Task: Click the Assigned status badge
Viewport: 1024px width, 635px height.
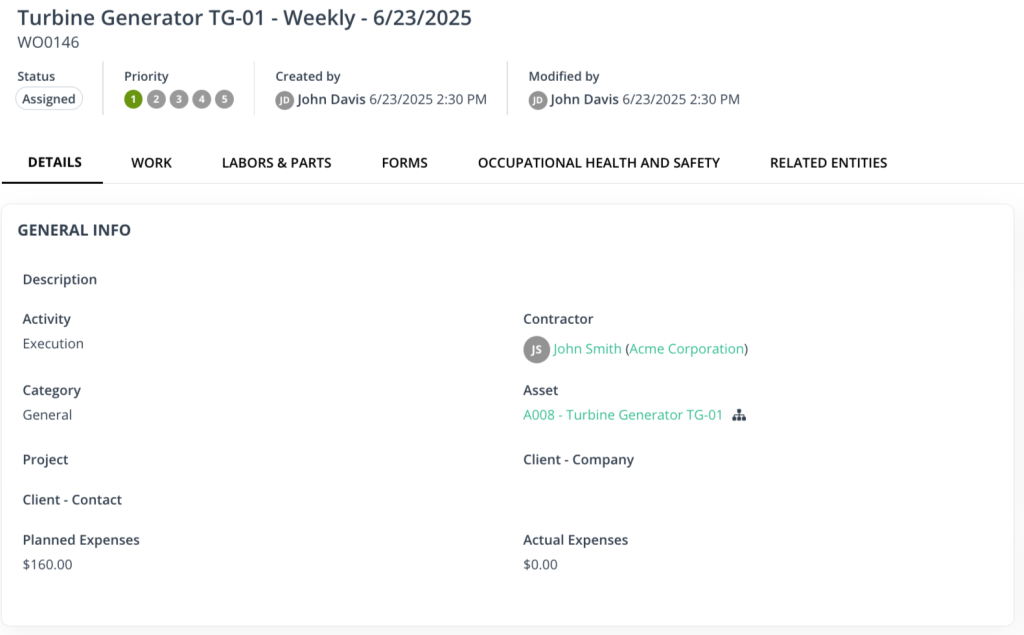Action: pos(48,99)
